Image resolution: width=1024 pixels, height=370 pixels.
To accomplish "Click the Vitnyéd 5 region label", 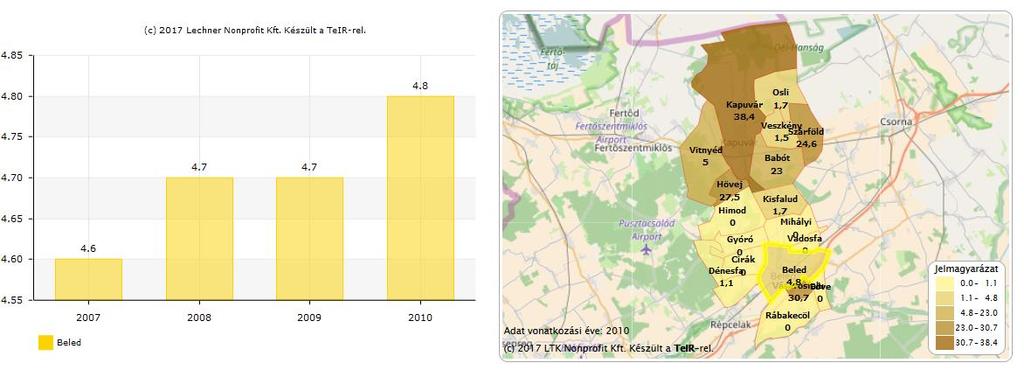I will (705, 156).
